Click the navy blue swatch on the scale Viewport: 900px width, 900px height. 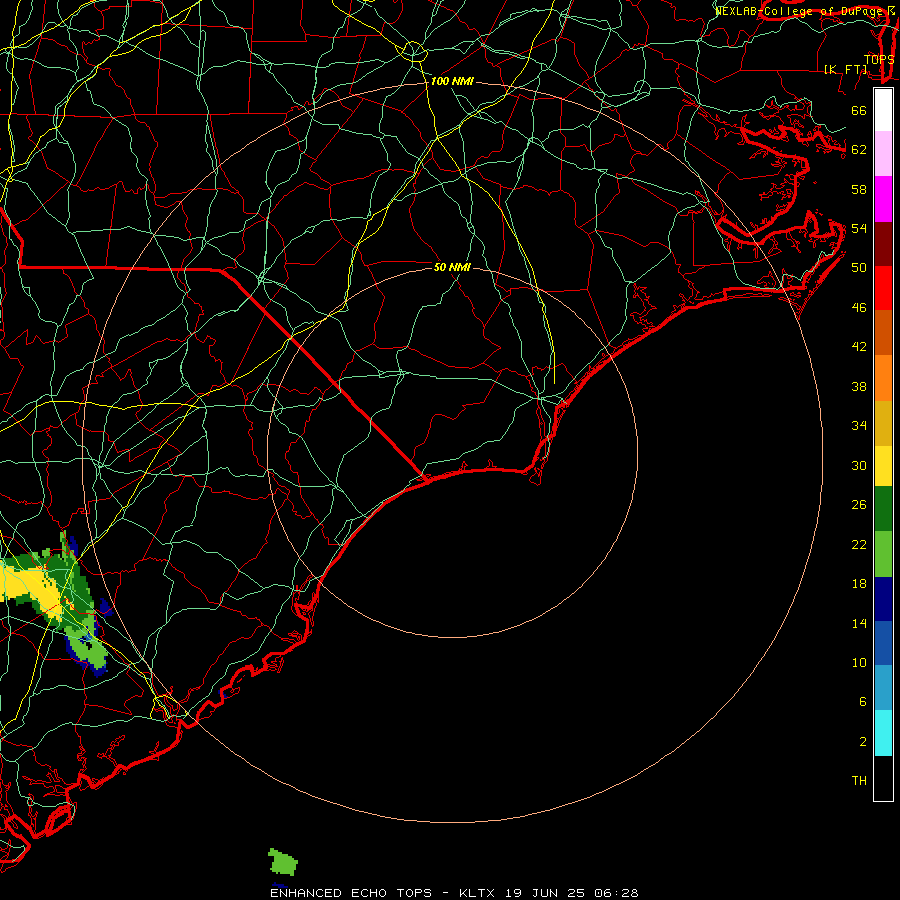tap(883, 599)
